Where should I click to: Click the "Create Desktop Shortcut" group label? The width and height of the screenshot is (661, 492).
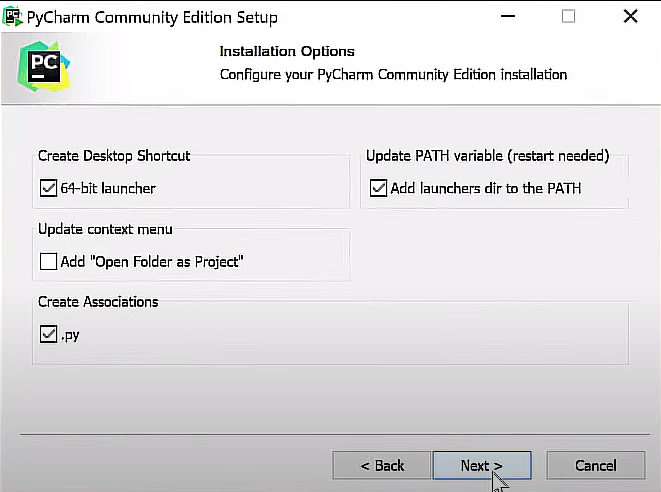[x=114, y=156]
